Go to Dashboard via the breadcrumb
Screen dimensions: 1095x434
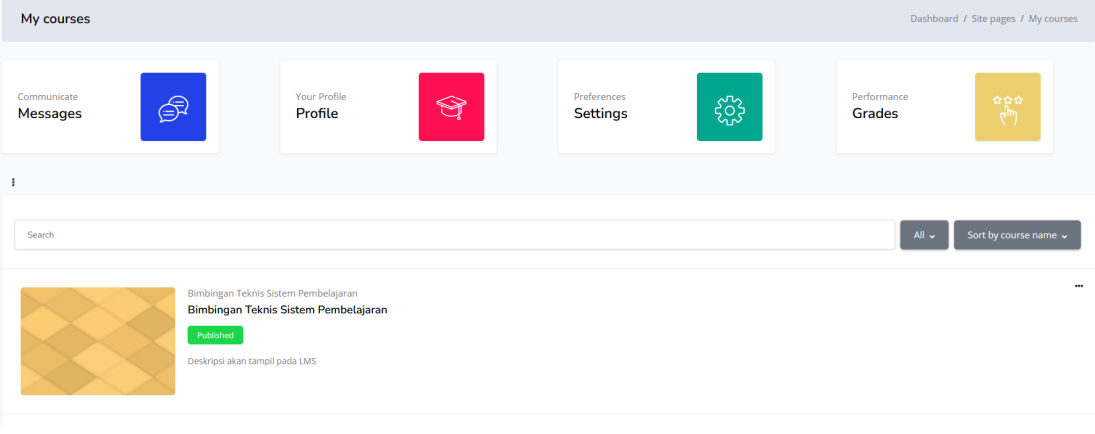pos(933,19)
